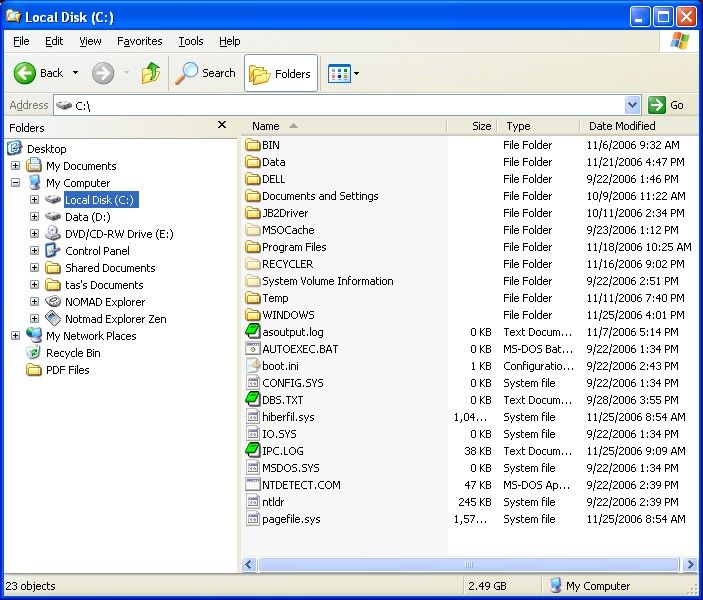Open the File menu
Image resolution: width=703 pixels, height=600 pixels.
tap(21, 41)
